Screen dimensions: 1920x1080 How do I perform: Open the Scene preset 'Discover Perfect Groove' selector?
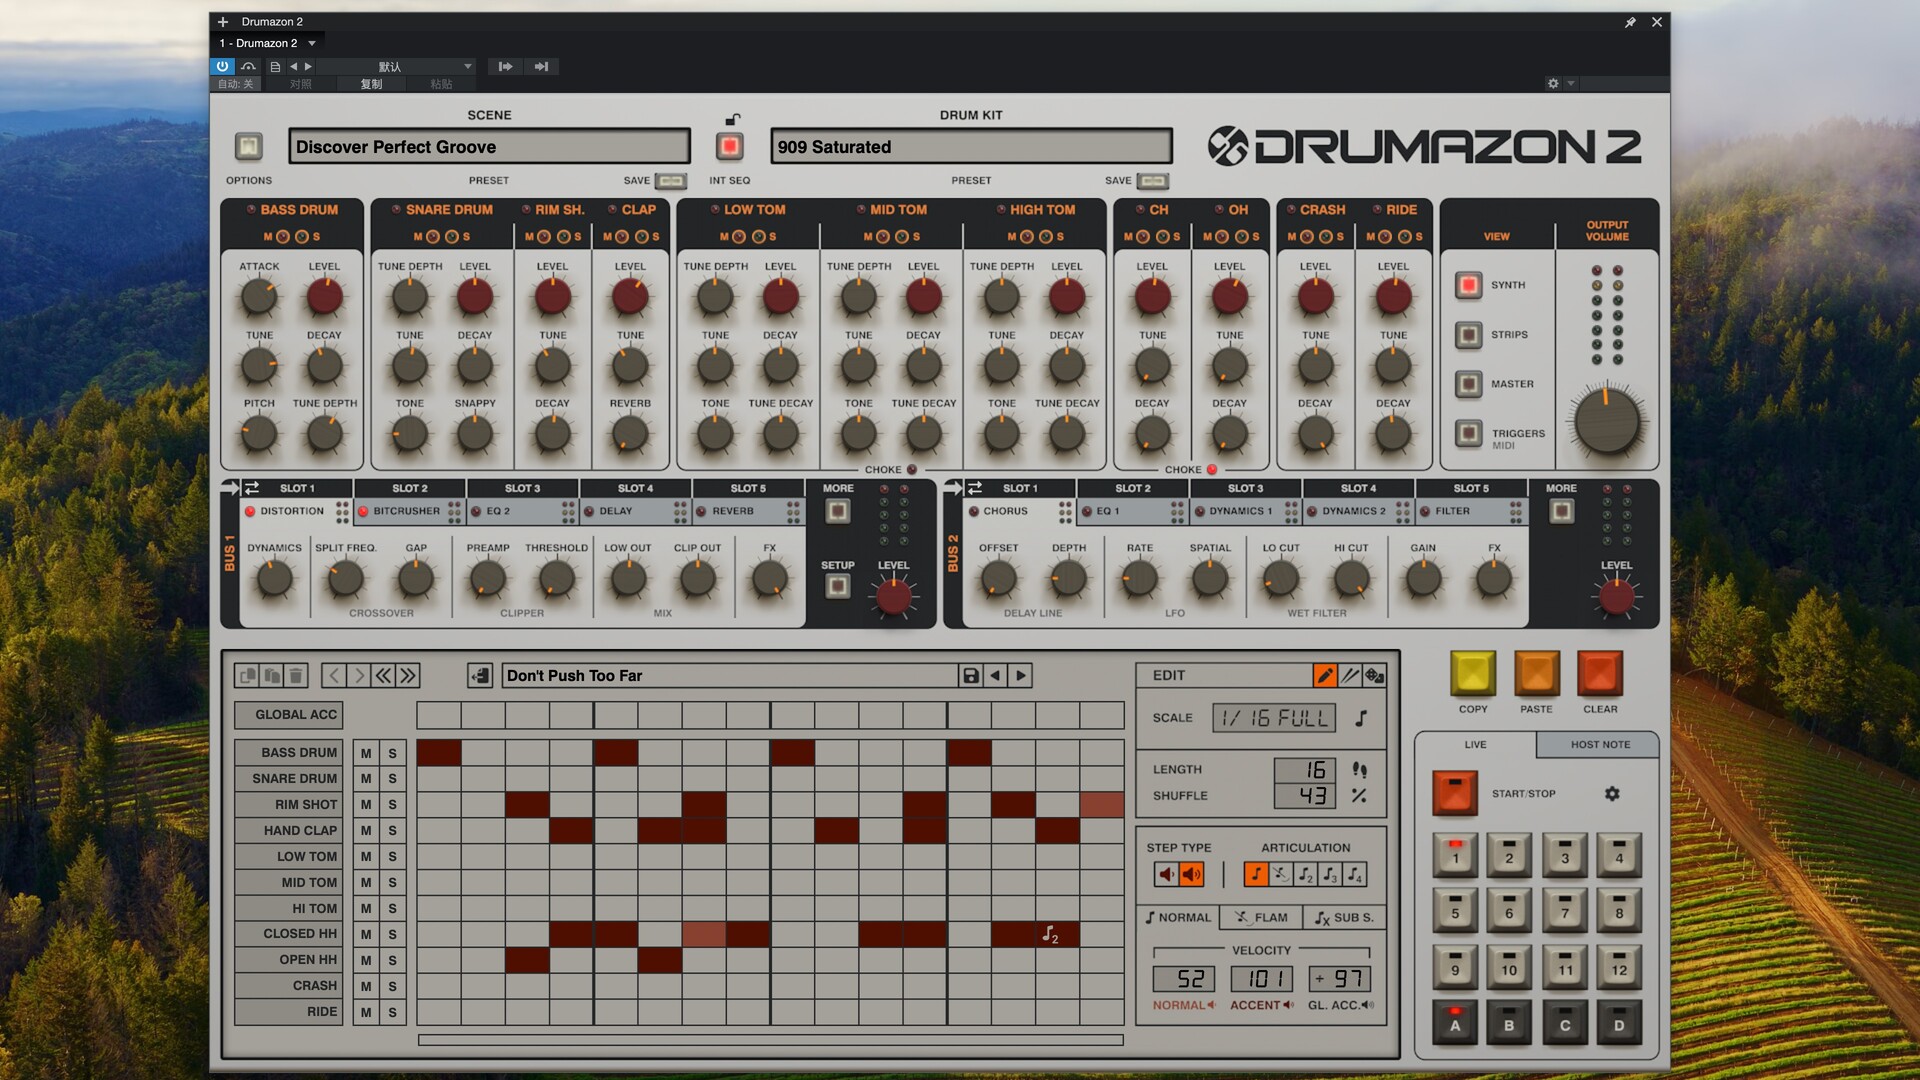point(489,147)
